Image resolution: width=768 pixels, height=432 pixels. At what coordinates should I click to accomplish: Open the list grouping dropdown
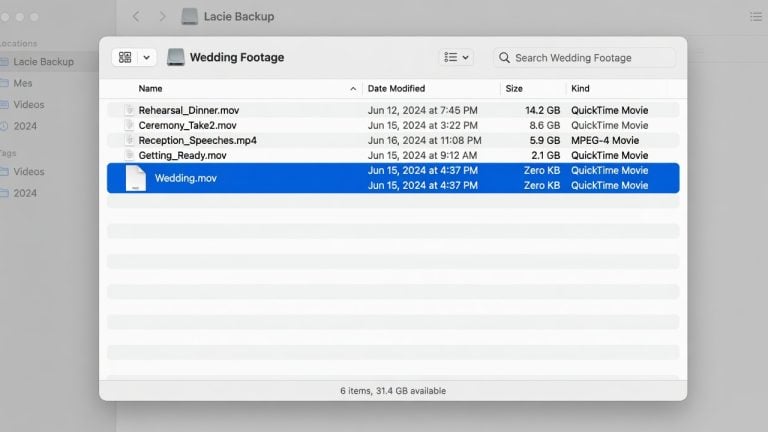coord(456,57)
